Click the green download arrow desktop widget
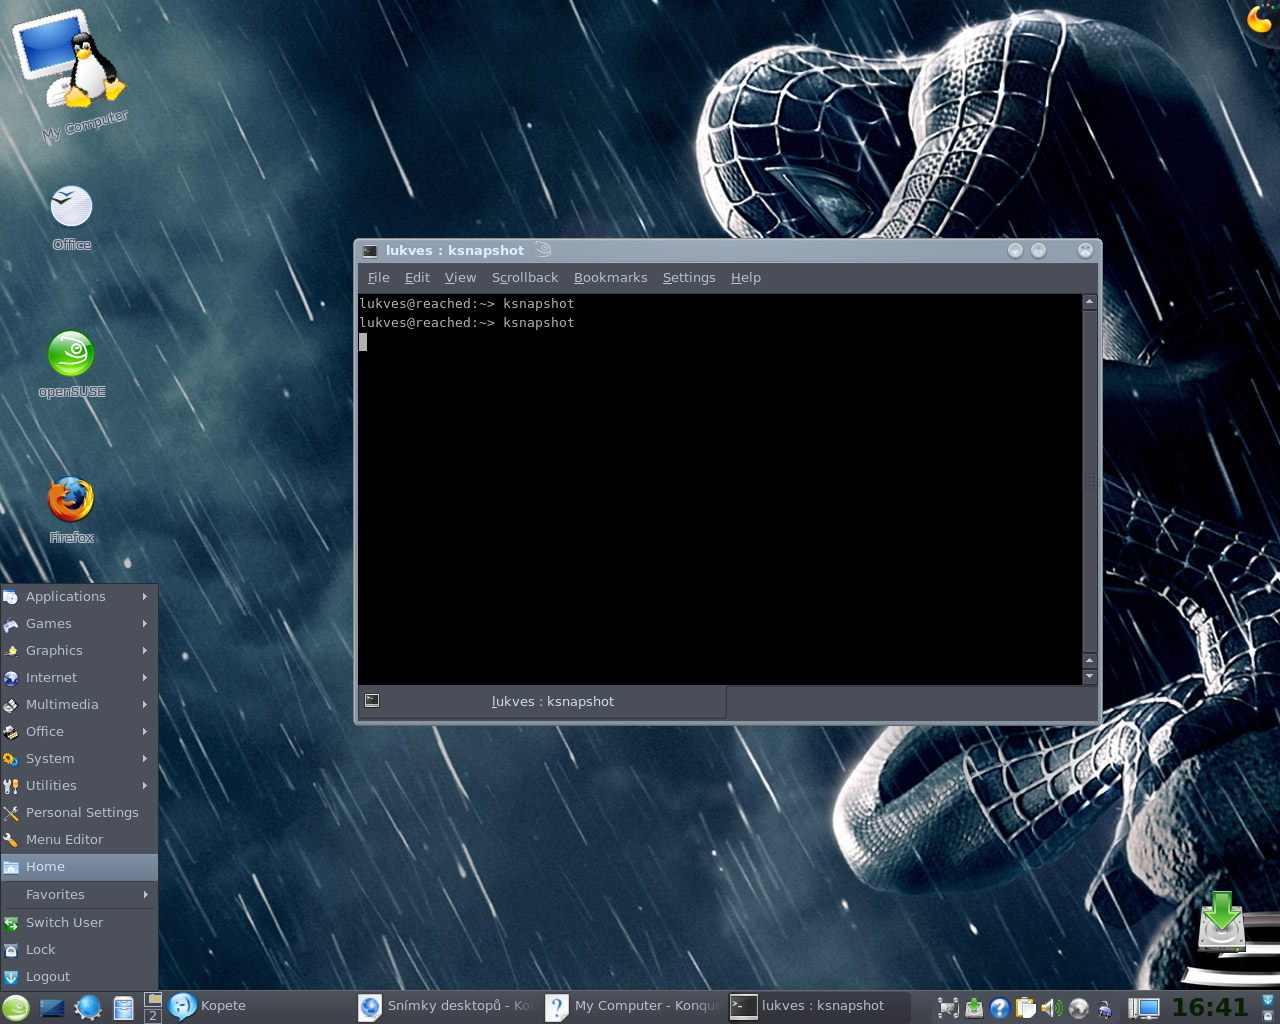The image size is (1280, 1024). pyautogui.click(x=1222, y=921)
